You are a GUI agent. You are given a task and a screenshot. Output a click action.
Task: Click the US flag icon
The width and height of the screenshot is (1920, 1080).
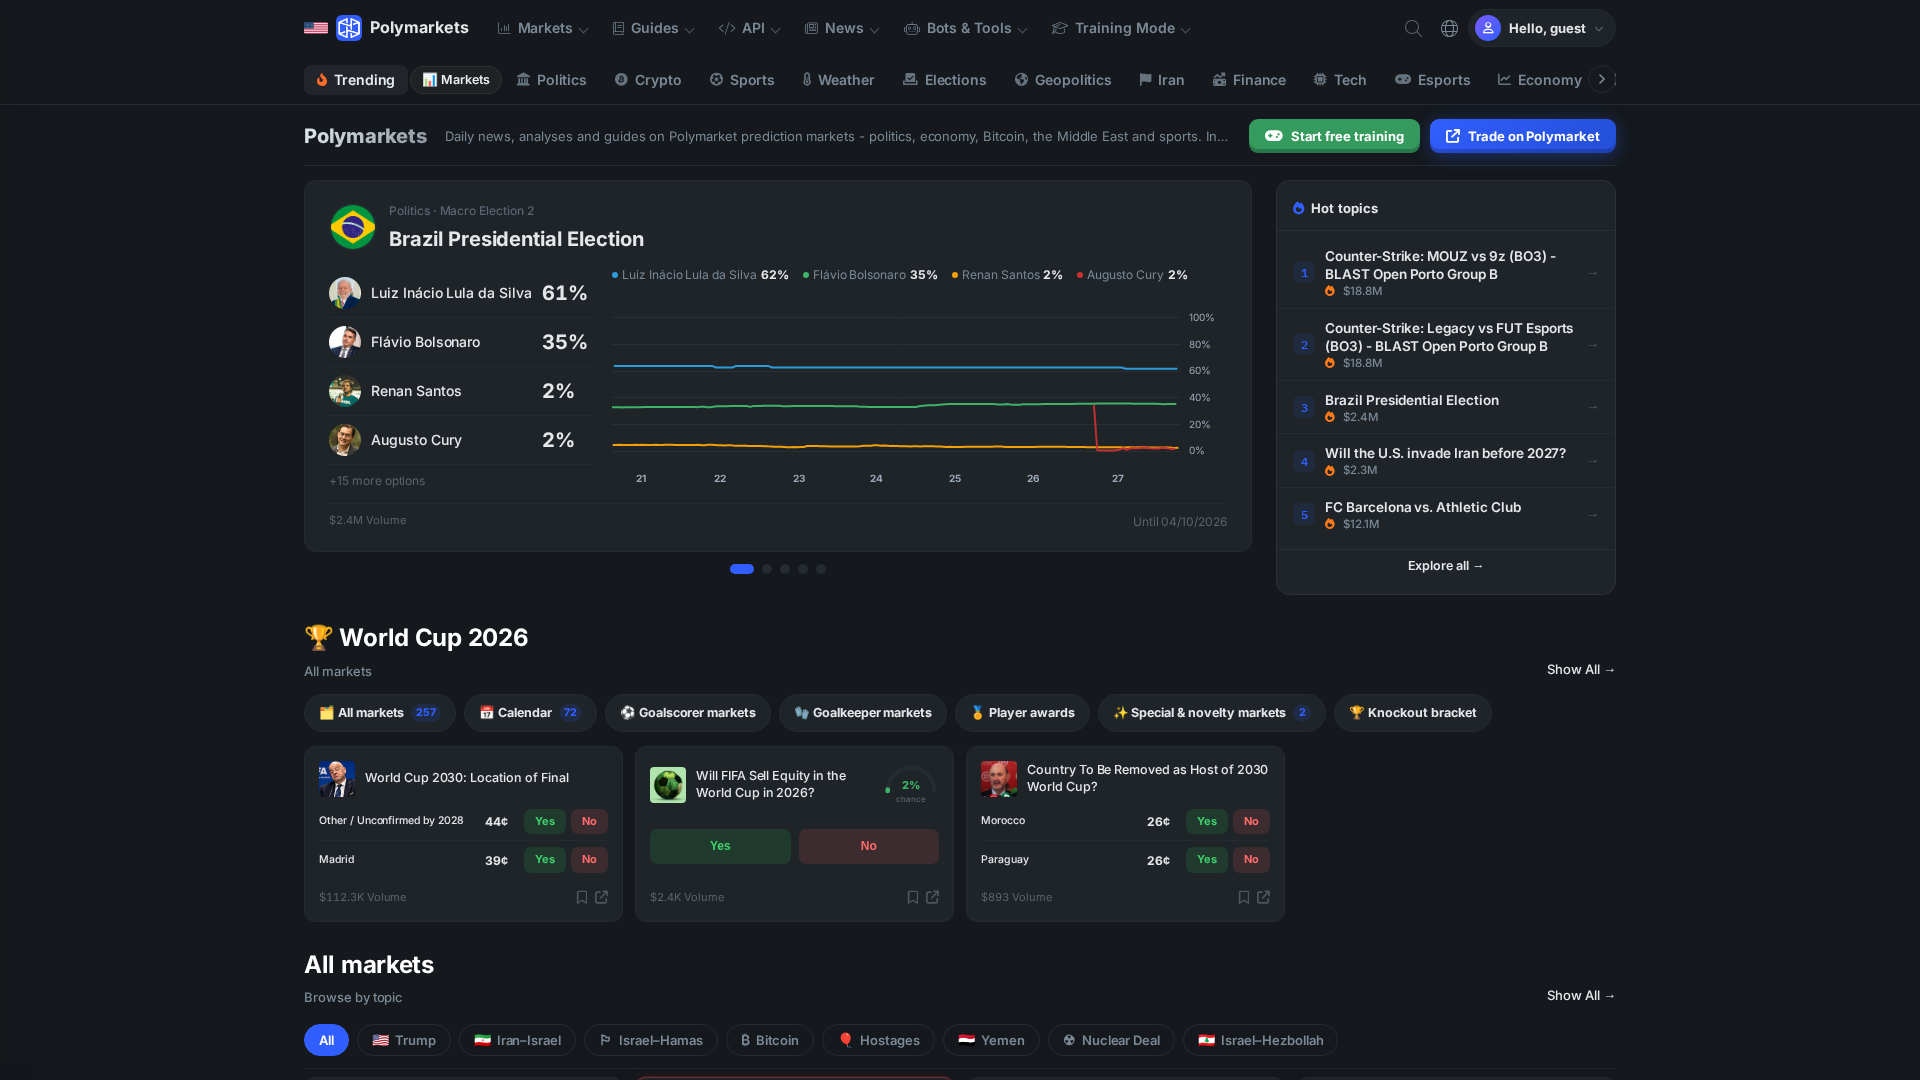(316, 28)
